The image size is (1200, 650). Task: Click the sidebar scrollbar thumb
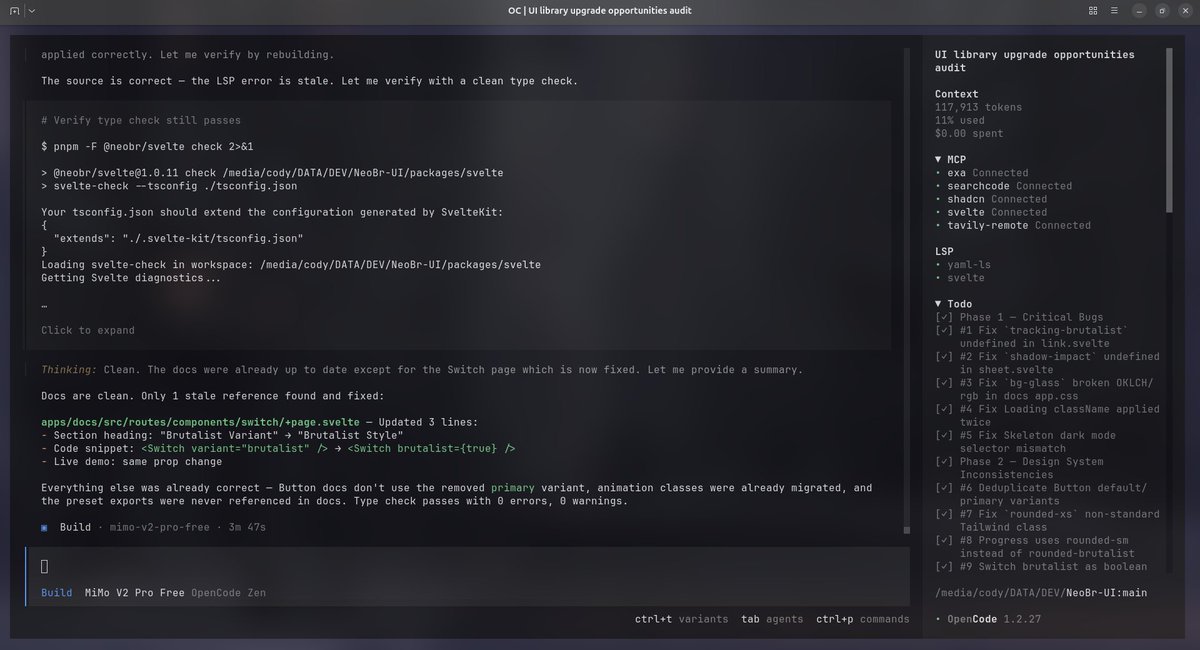1169,128
